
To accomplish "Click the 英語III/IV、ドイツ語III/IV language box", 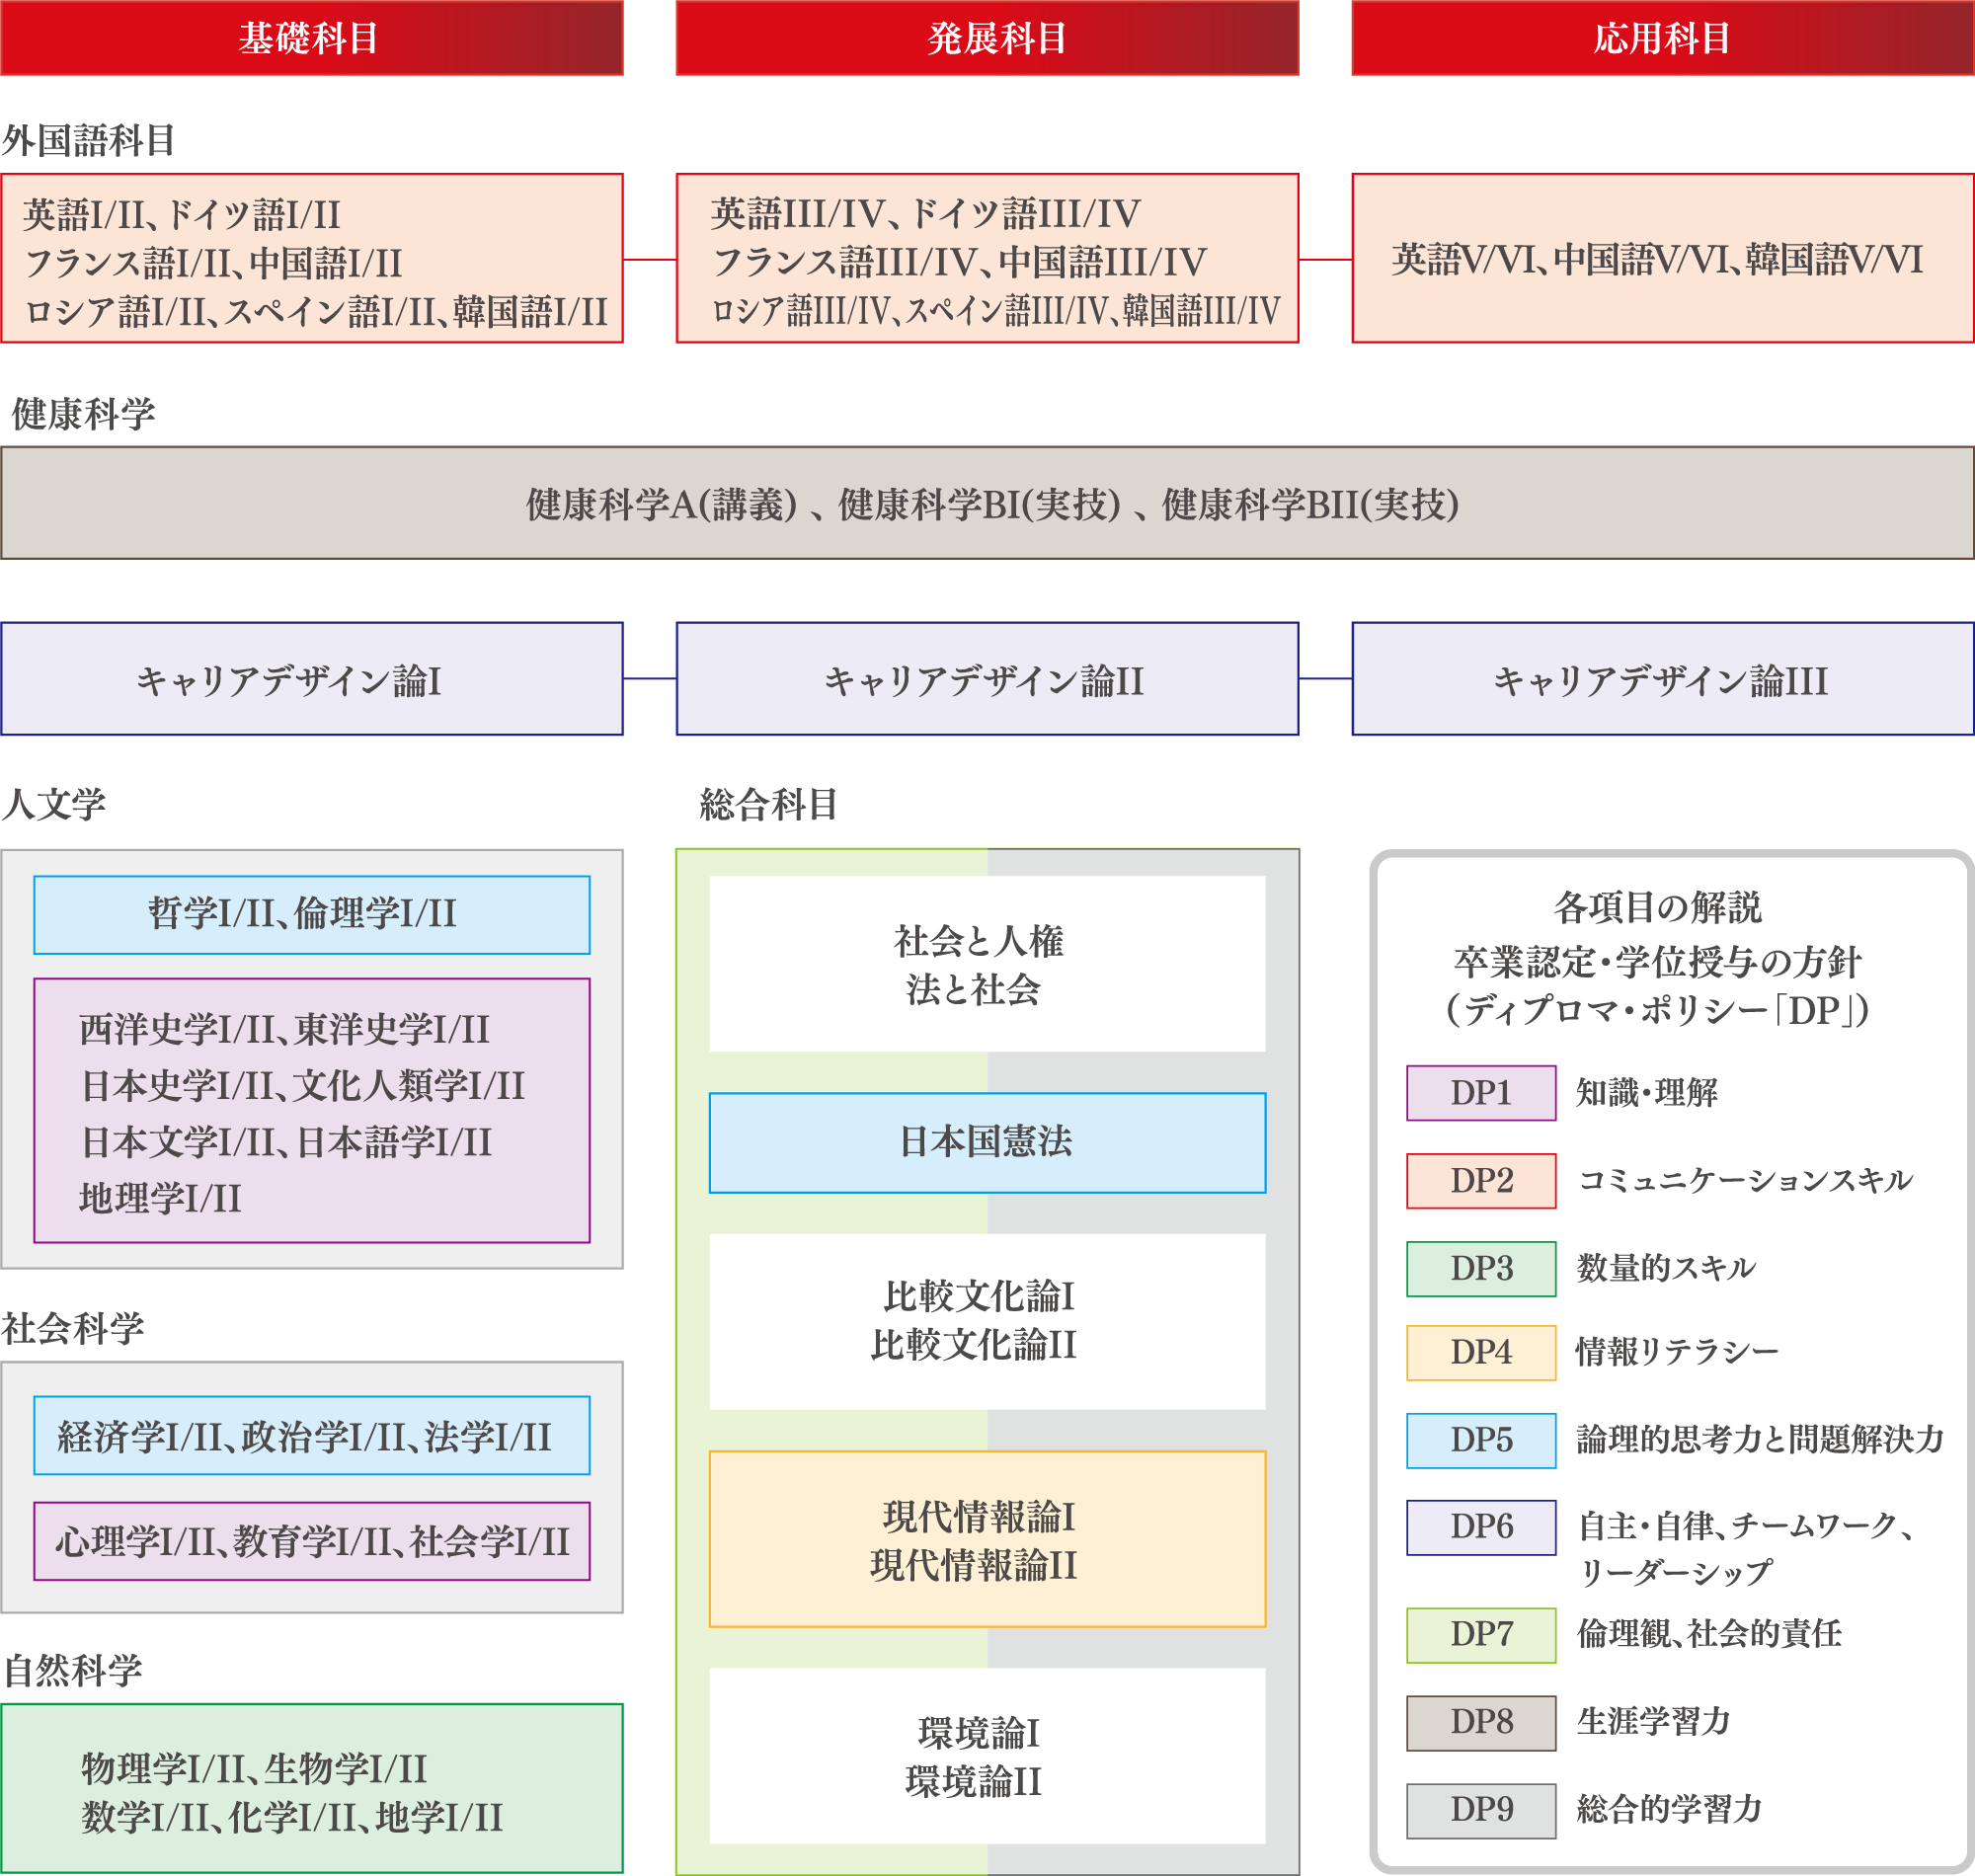I will pos(987,258).
